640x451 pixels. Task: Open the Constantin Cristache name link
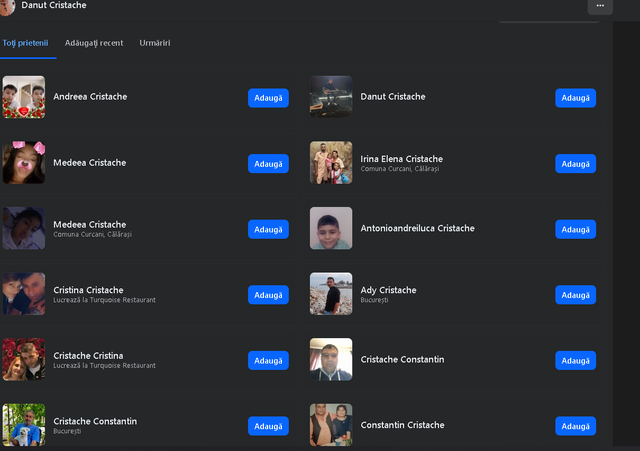[402, 425]
